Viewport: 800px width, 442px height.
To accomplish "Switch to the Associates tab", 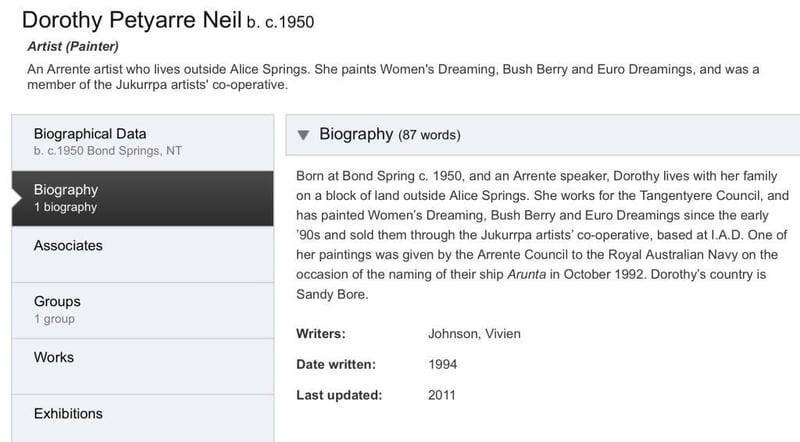I will (68, 246).
